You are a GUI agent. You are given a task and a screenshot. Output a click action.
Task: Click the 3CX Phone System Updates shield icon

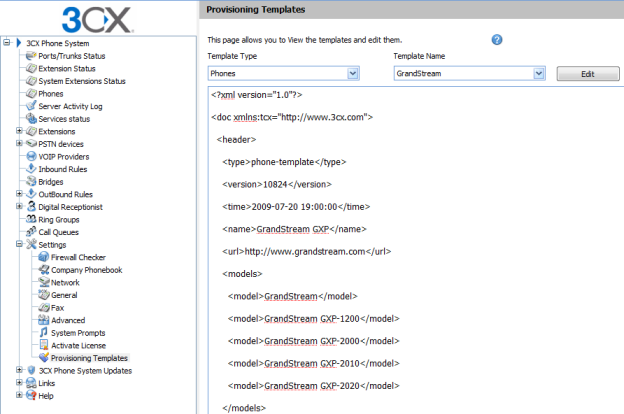(31, 370)
